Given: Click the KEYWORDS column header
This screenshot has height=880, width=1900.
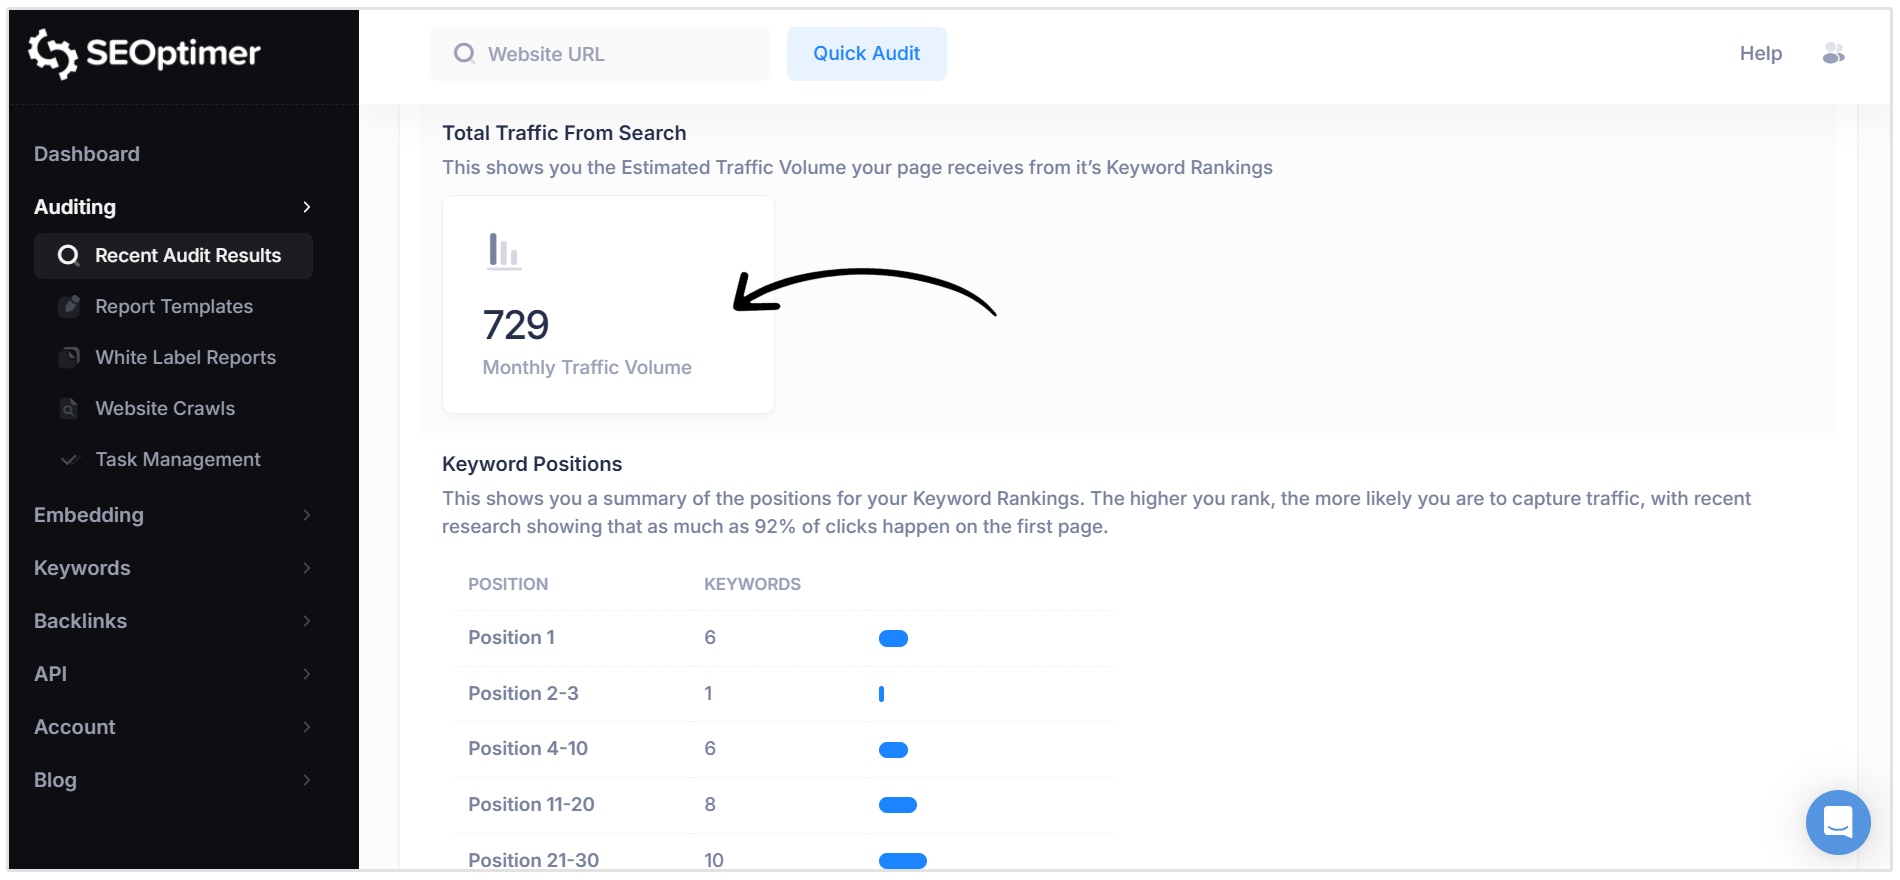Looking at the screenshot, I should pyautogui.click(x=752, y=584).
